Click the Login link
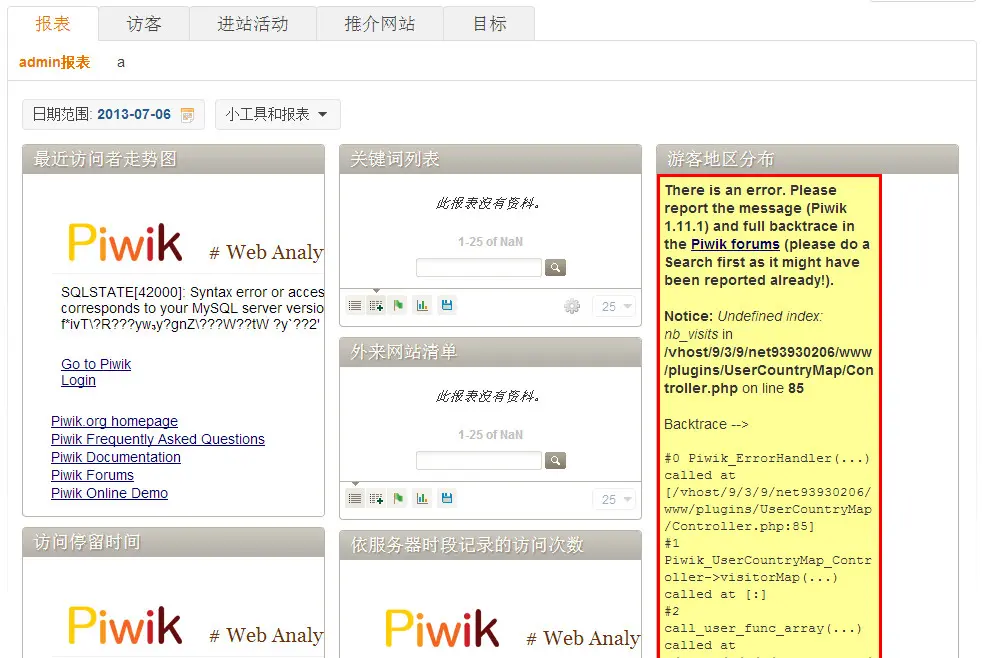The height and width of the screenshot is (658, 982). click(78, 380)
